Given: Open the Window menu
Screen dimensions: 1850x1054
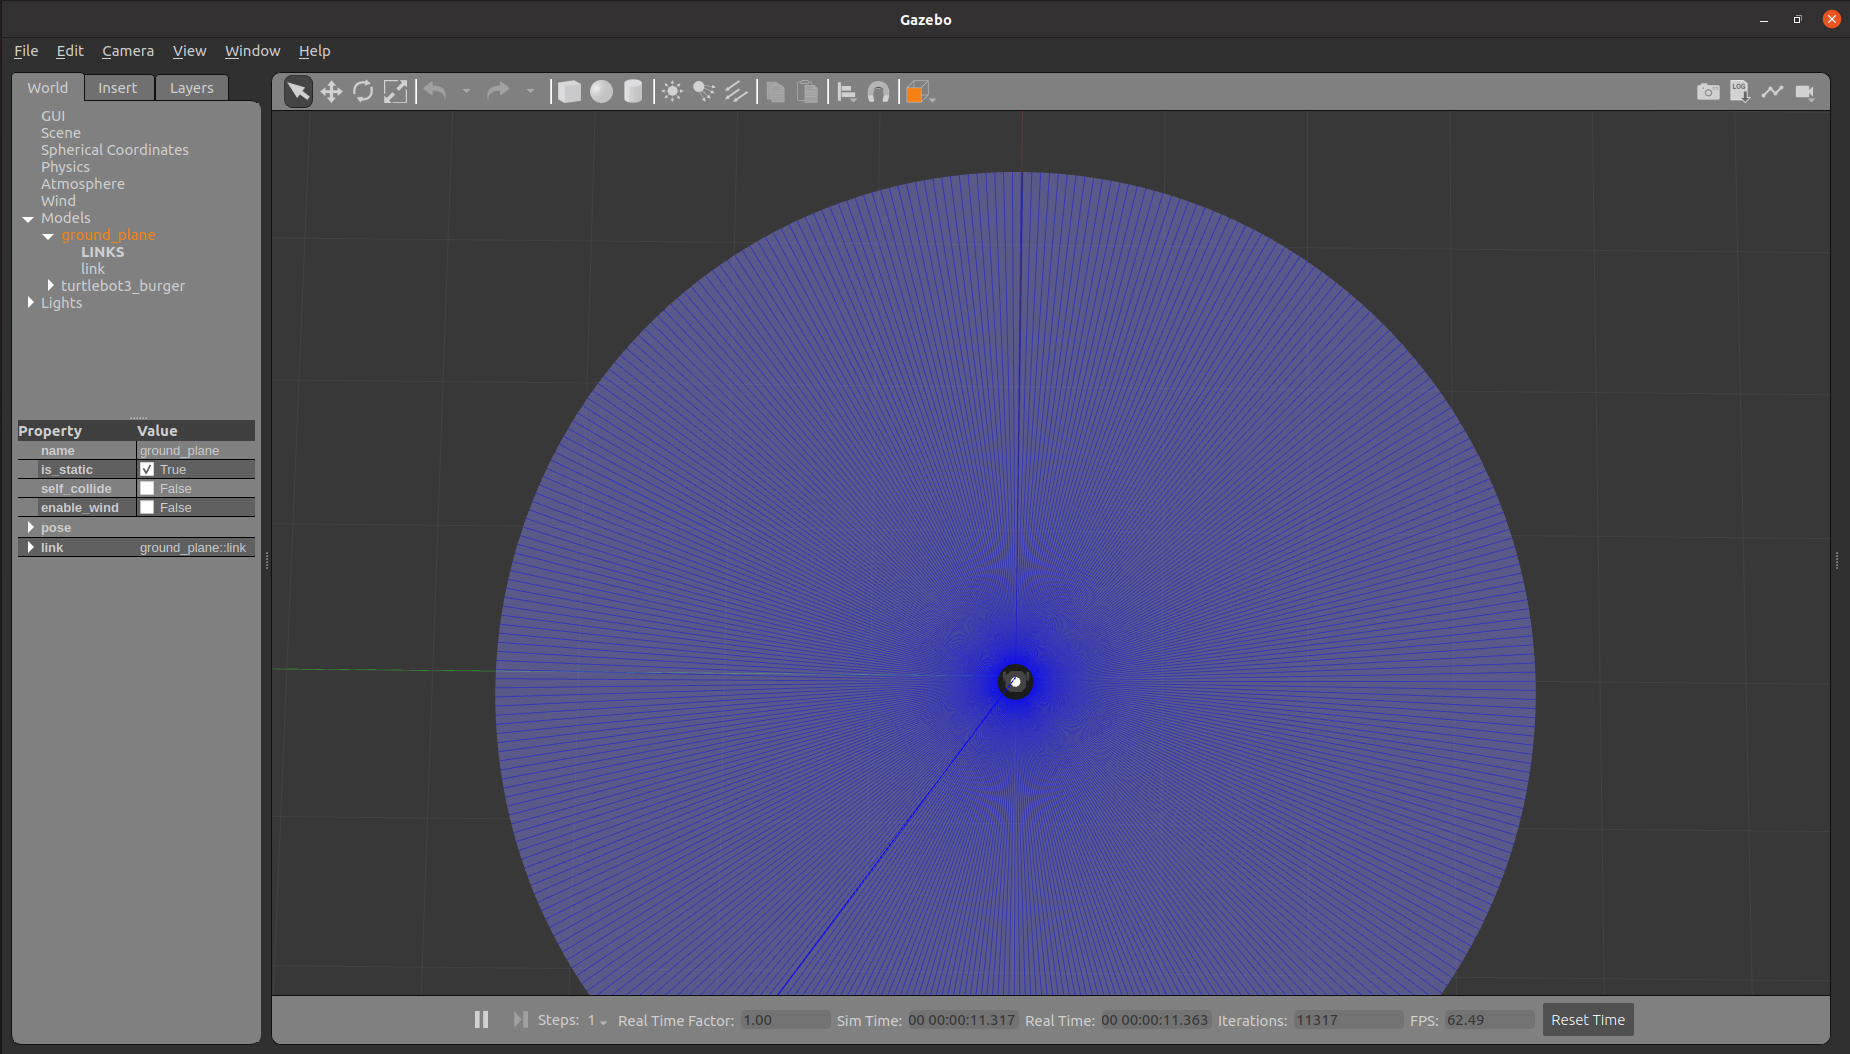Looking at the screenshot, I should 252,51.
